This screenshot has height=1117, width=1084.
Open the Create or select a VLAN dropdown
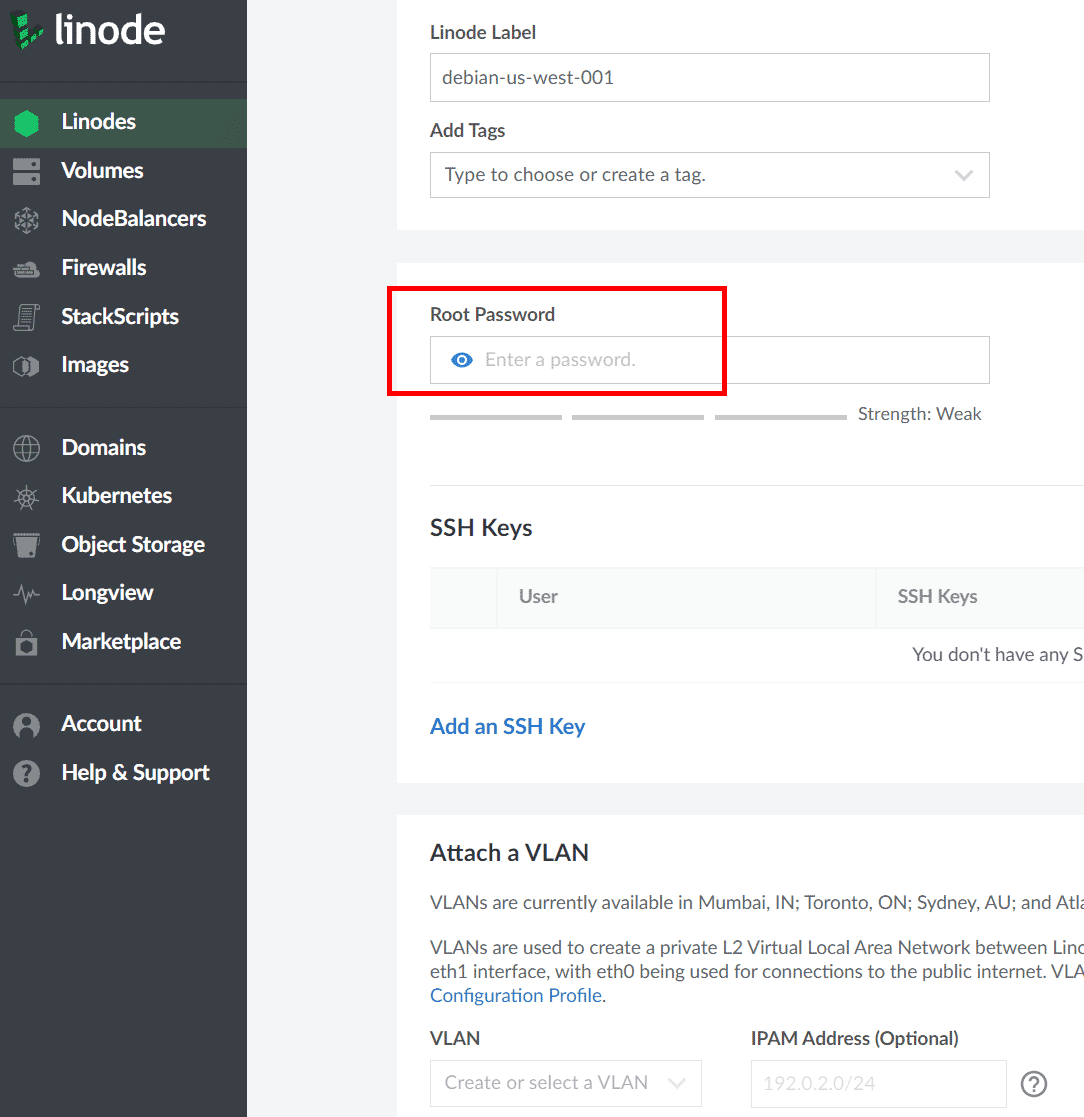point(566,1083)
